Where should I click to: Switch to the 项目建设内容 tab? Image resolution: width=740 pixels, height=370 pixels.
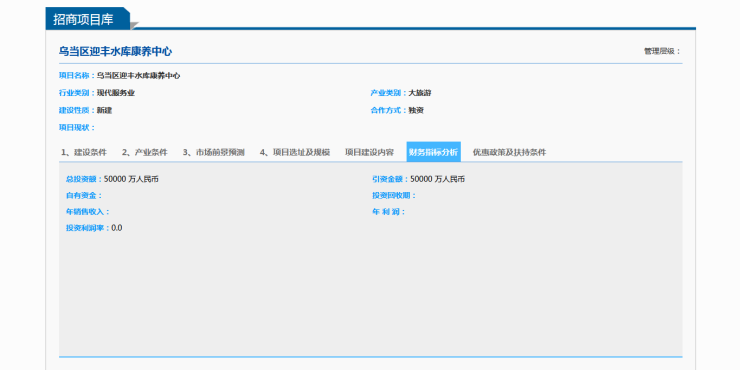pos(370,152)
